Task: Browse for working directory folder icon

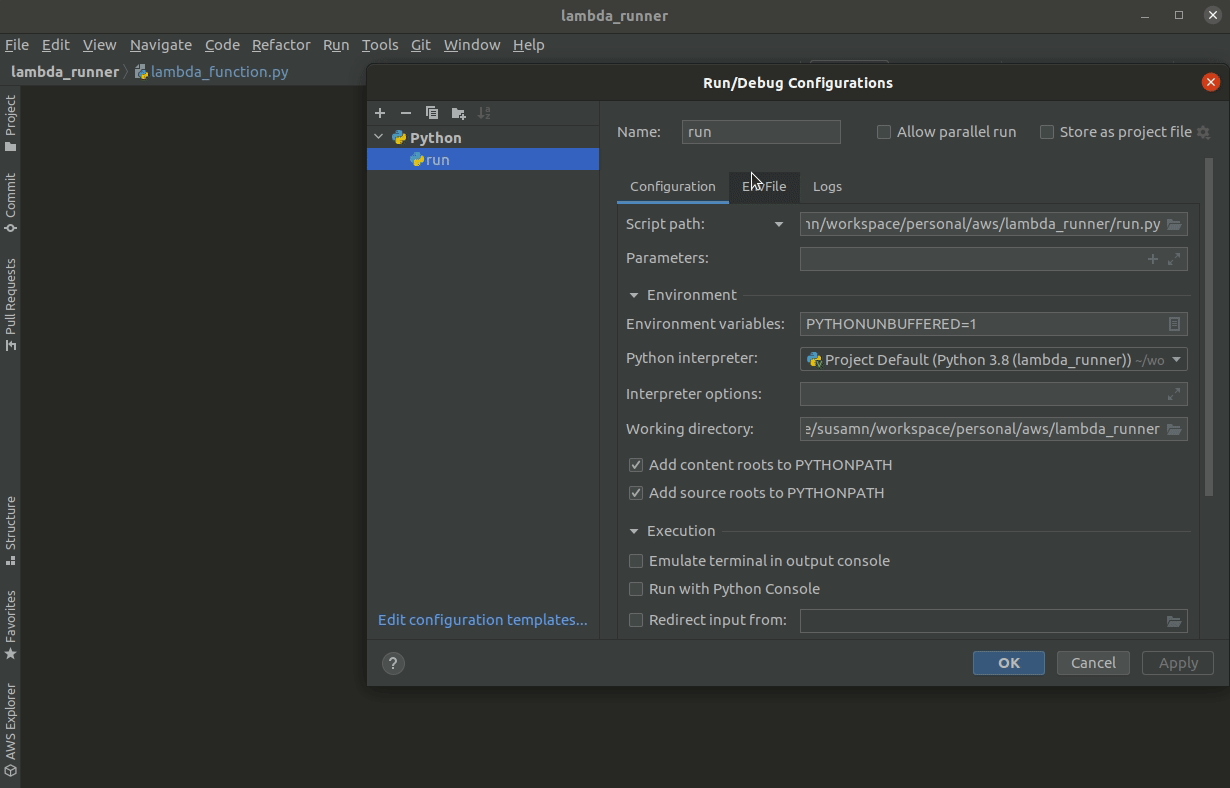Action: (x=1174, y=429)
